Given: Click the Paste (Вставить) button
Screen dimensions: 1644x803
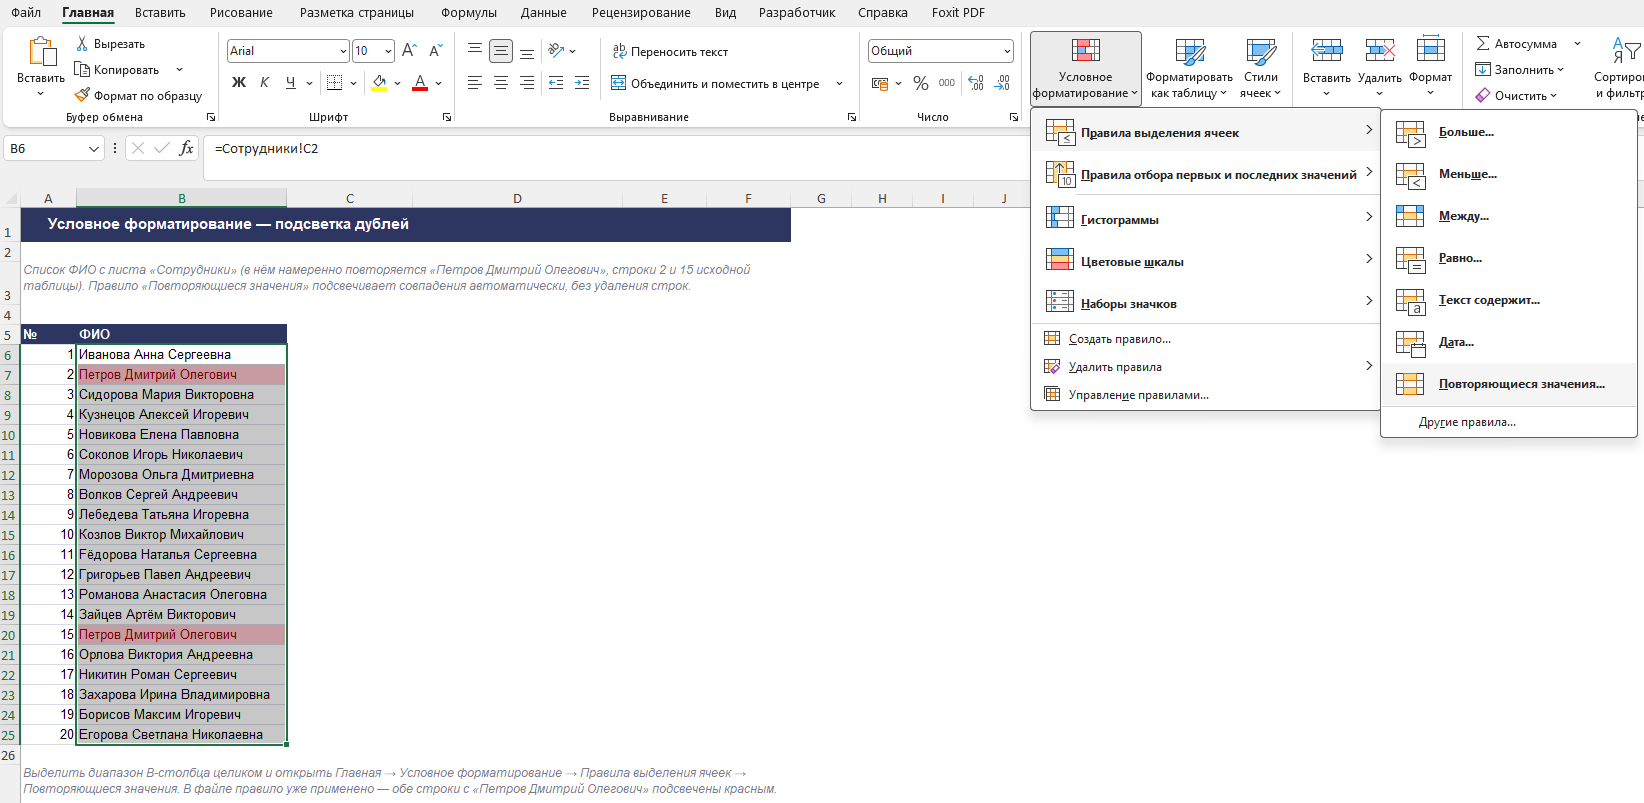Looking at the screenshot, I should click(41, 68).
